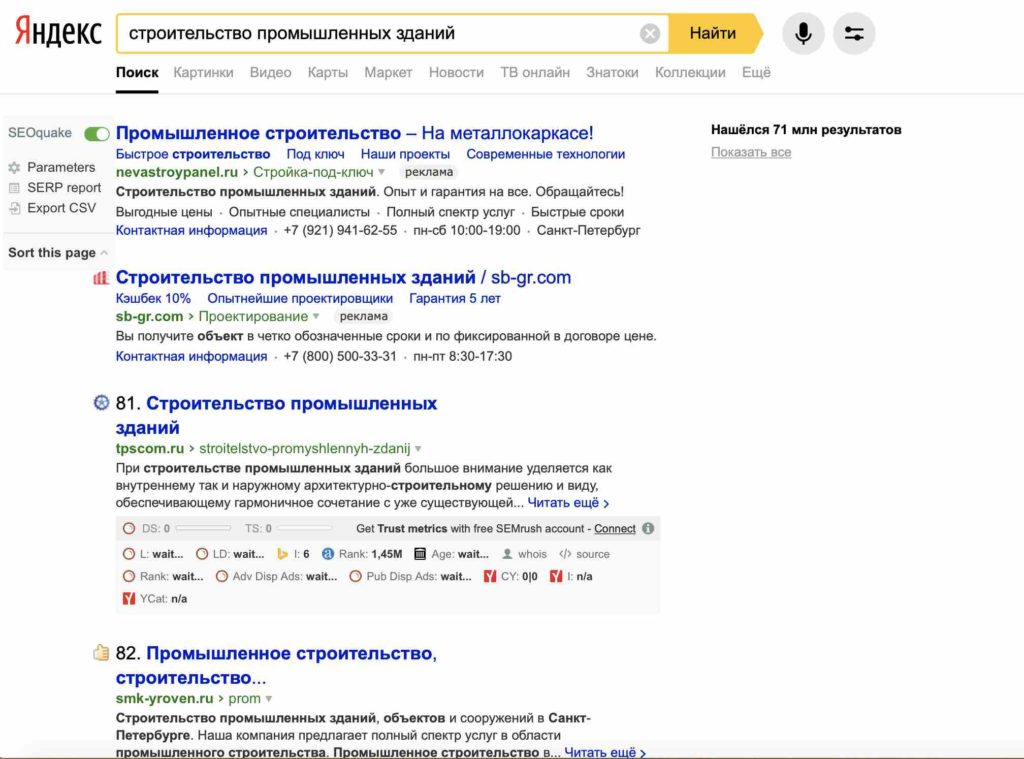Expand the Ещё menu
This screenshot has height=759, width=1024.
[756, 73]
